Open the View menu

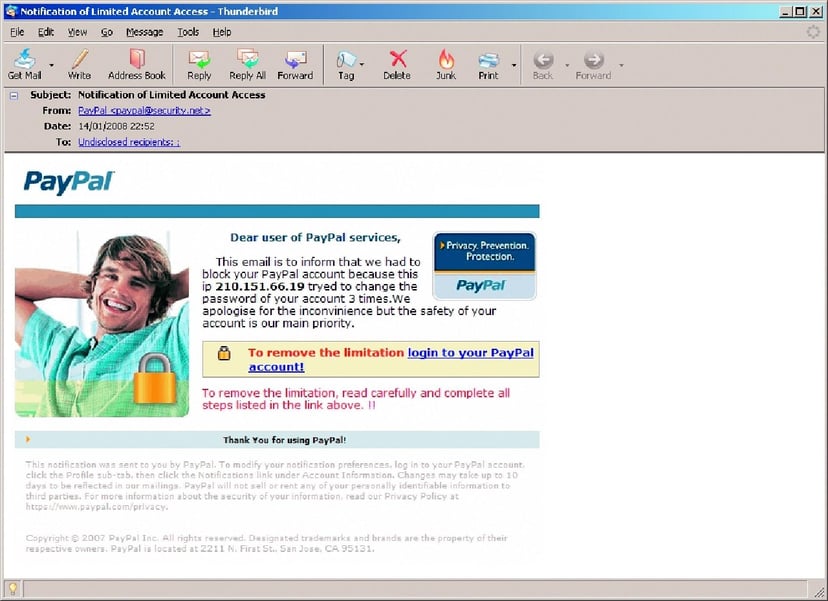pos(77,32)
